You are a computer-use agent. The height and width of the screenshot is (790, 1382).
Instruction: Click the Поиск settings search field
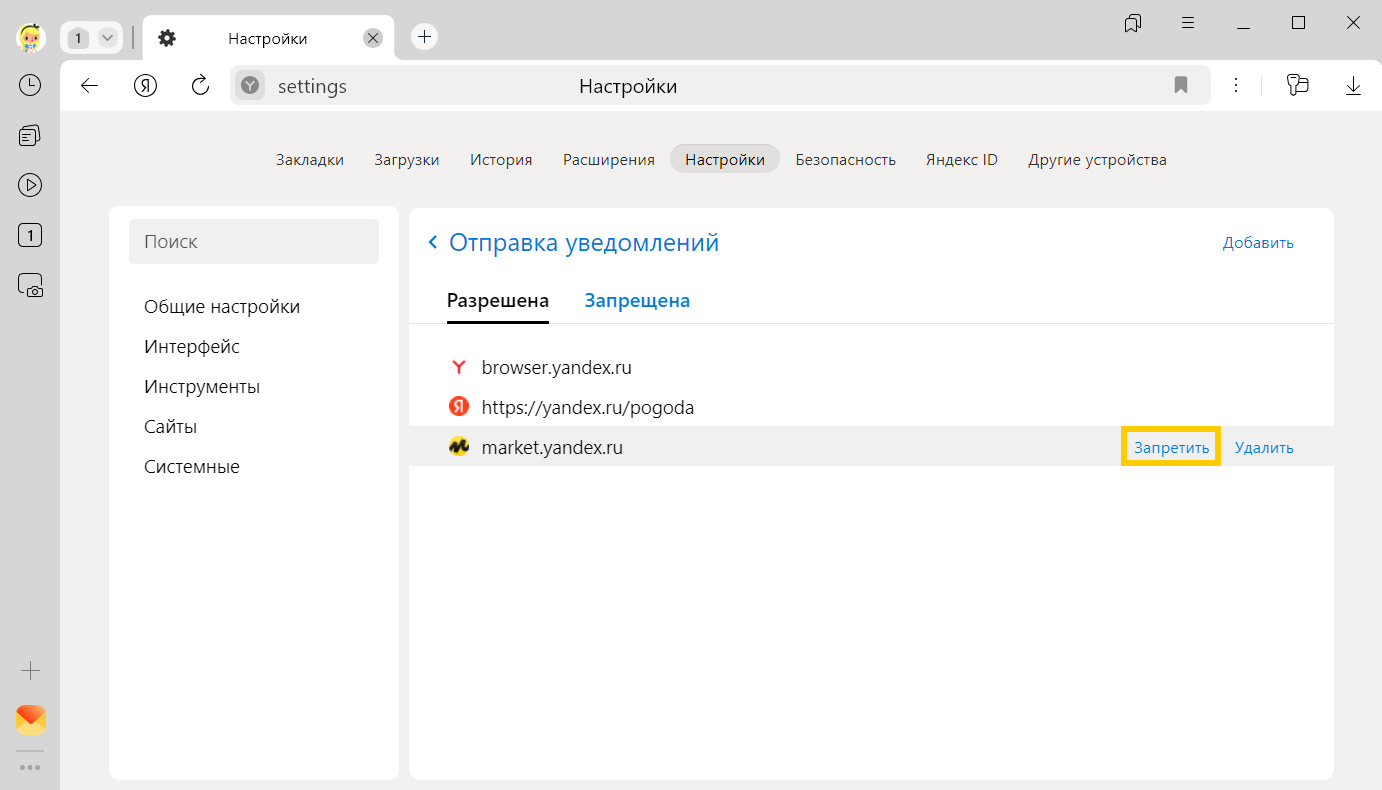254,242
